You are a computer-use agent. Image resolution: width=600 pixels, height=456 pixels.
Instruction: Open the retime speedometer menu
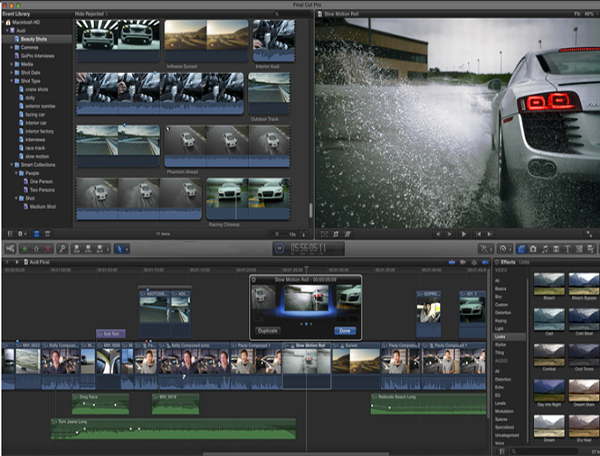504,249
